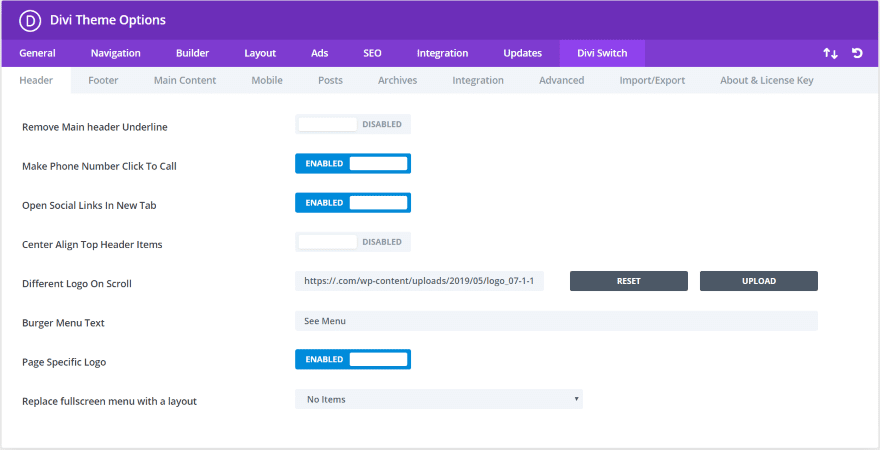
Task: Open the Replace fullscreen menu layout dropdown
Action: 439,400
